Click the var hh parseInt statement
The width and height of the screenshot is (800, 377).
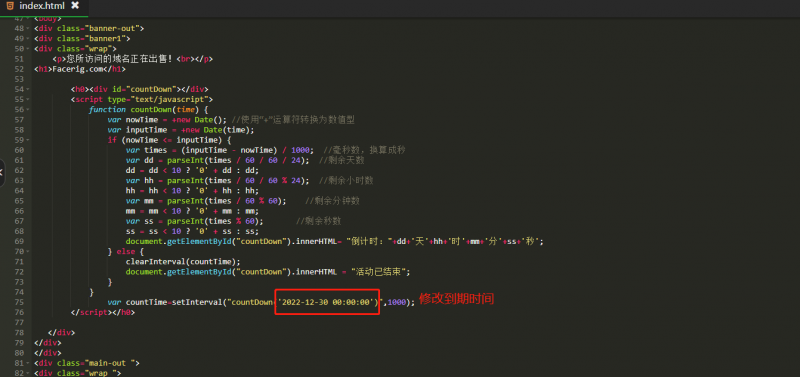(218, 181)
